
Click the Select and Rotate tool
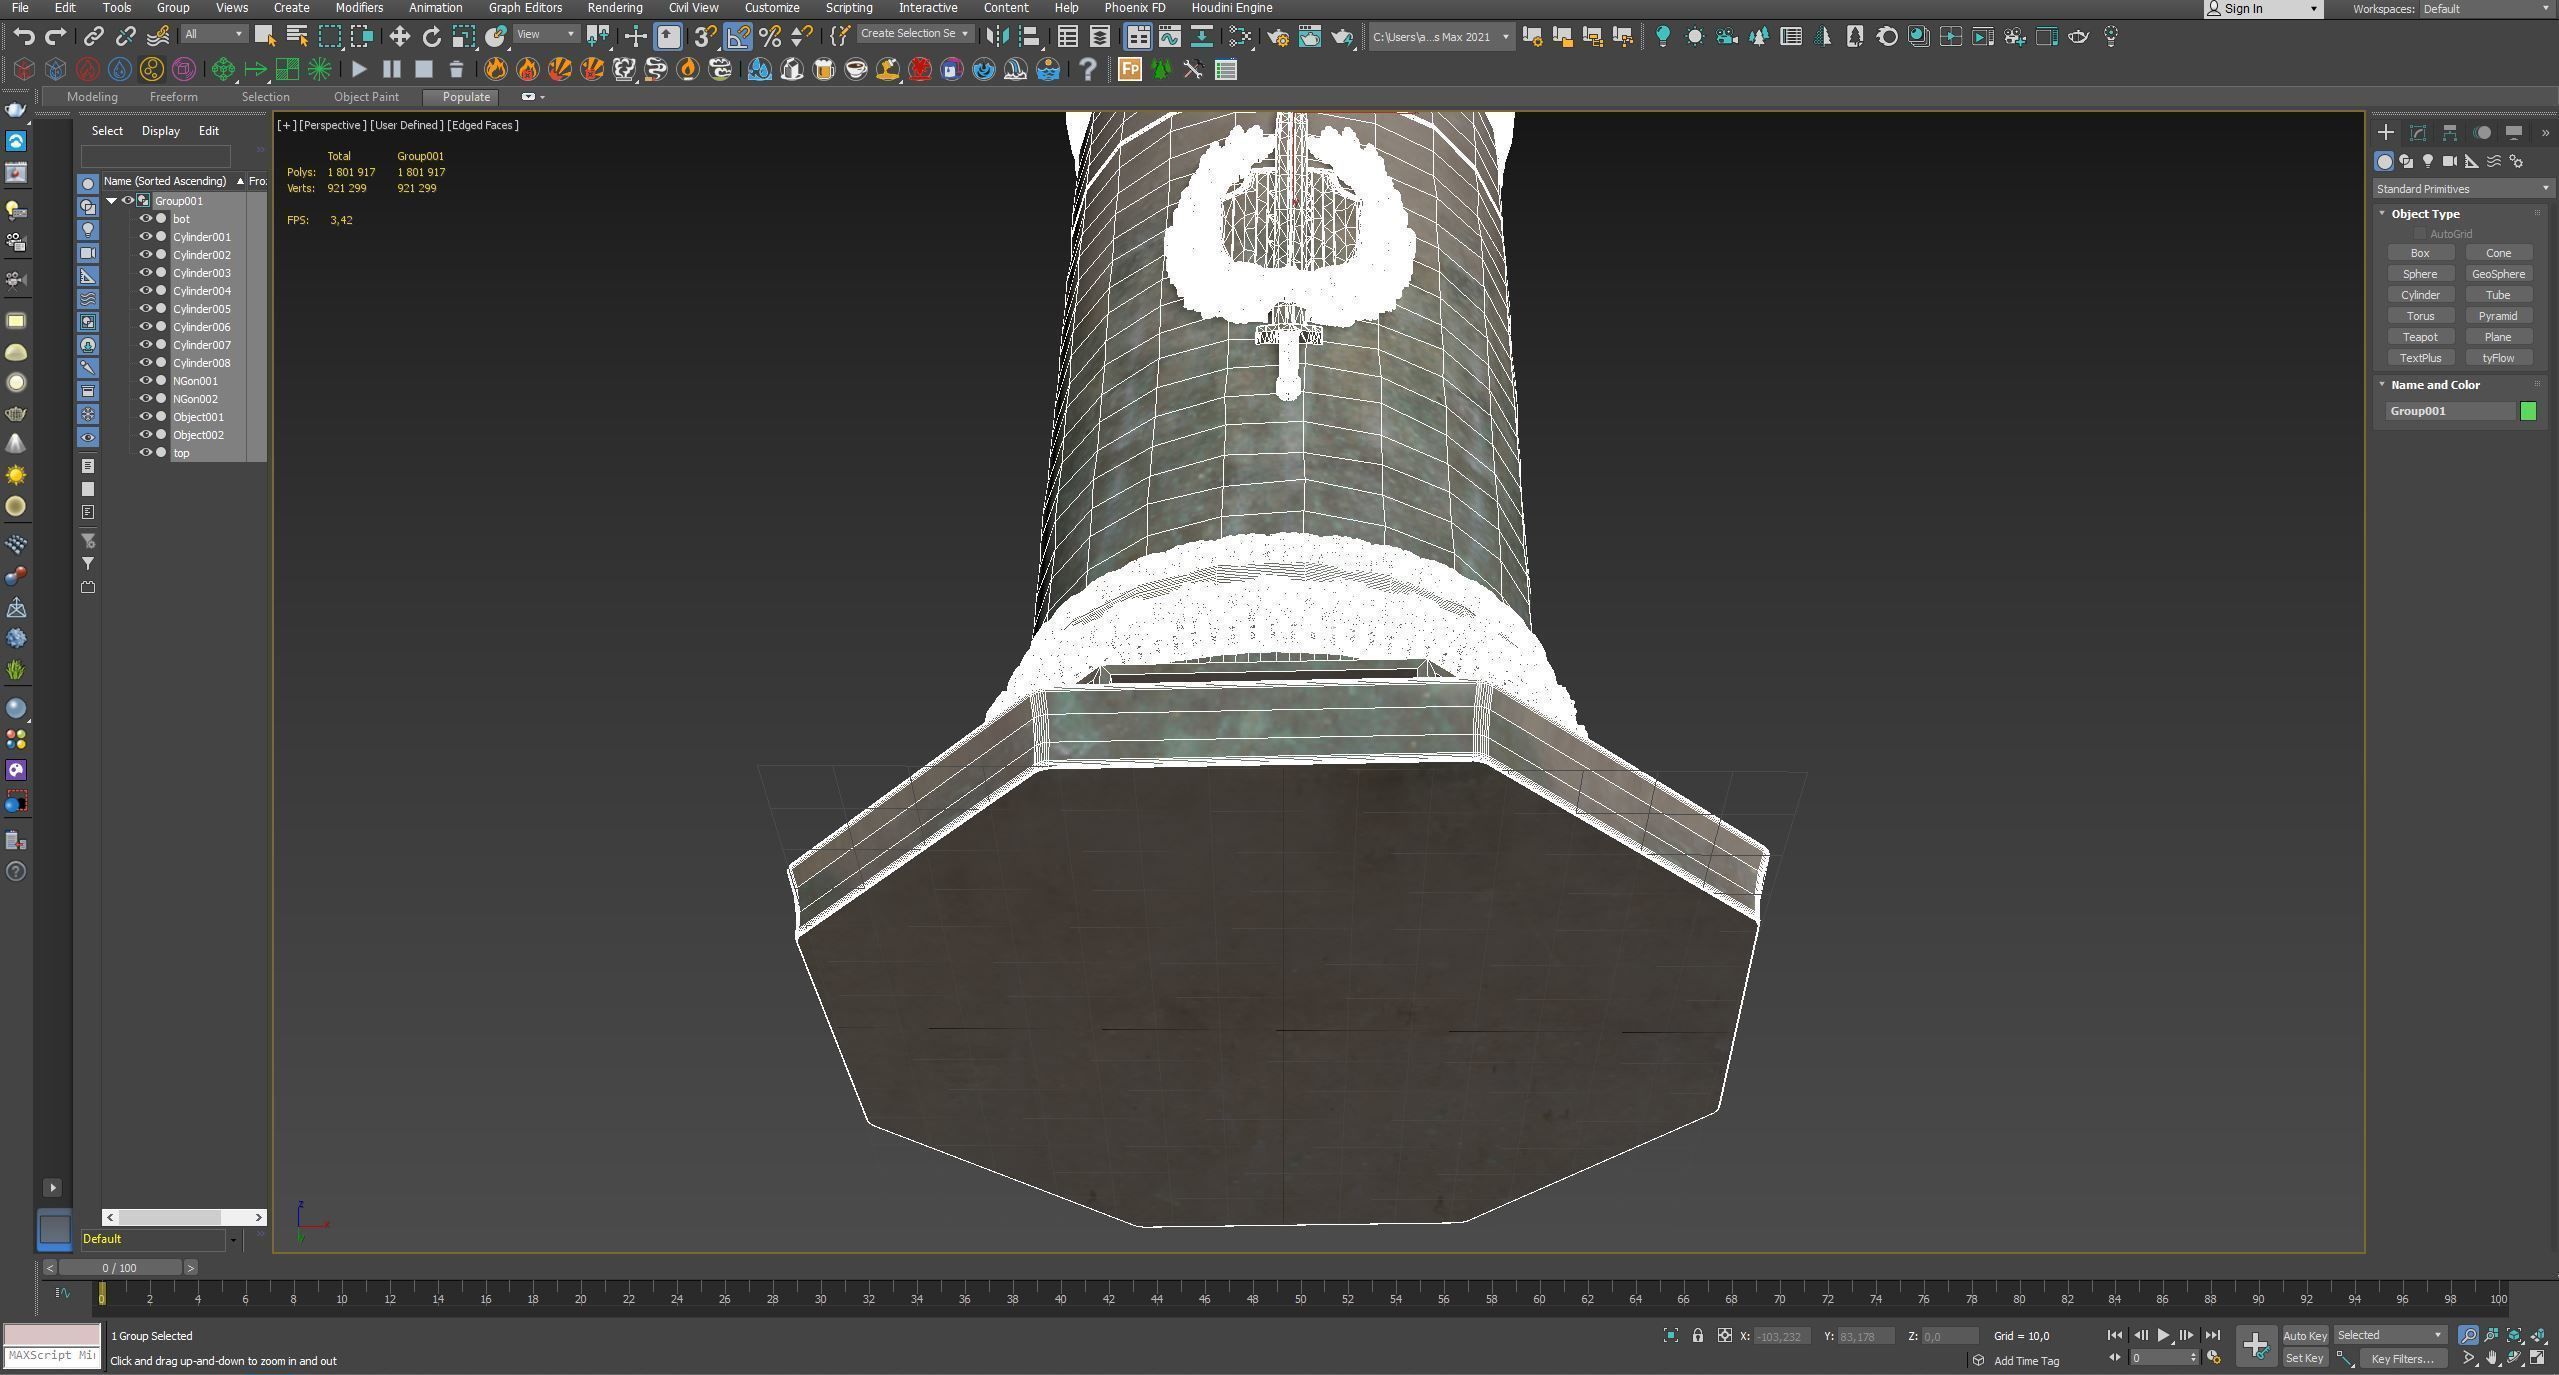(431, 37)
